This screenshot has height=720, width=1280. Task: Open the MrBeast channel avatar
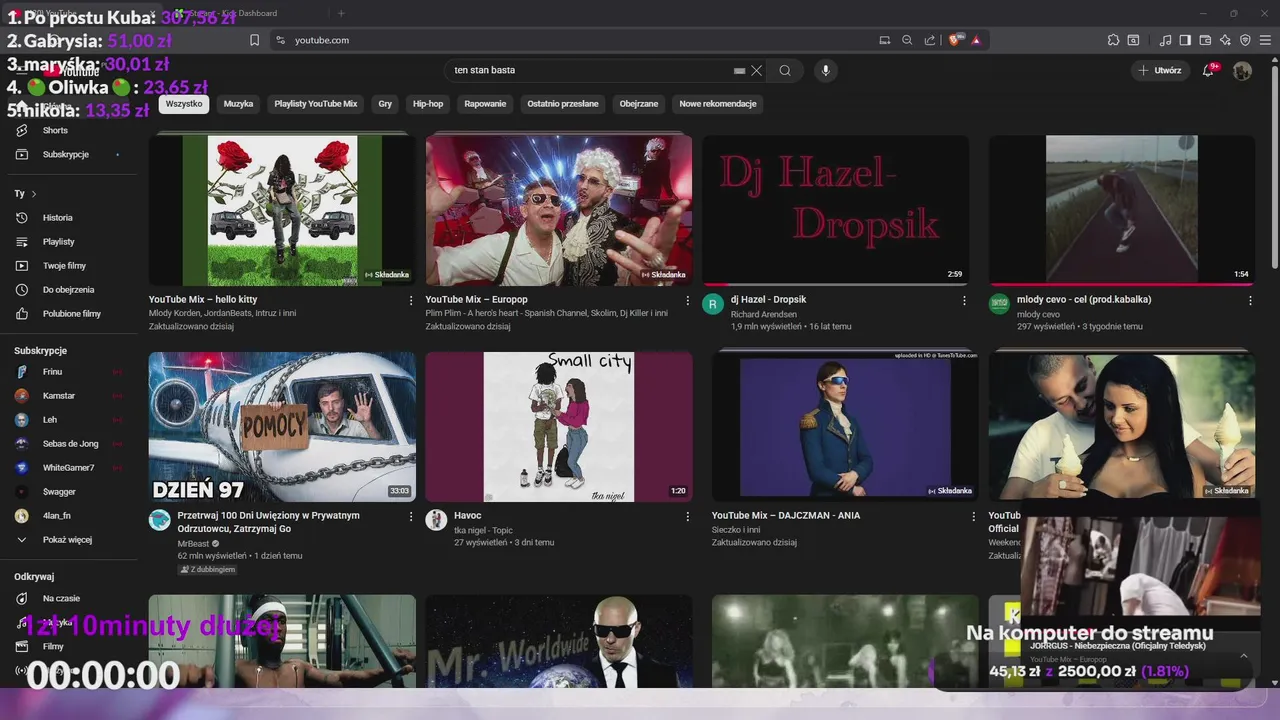(x=160, y=520)
